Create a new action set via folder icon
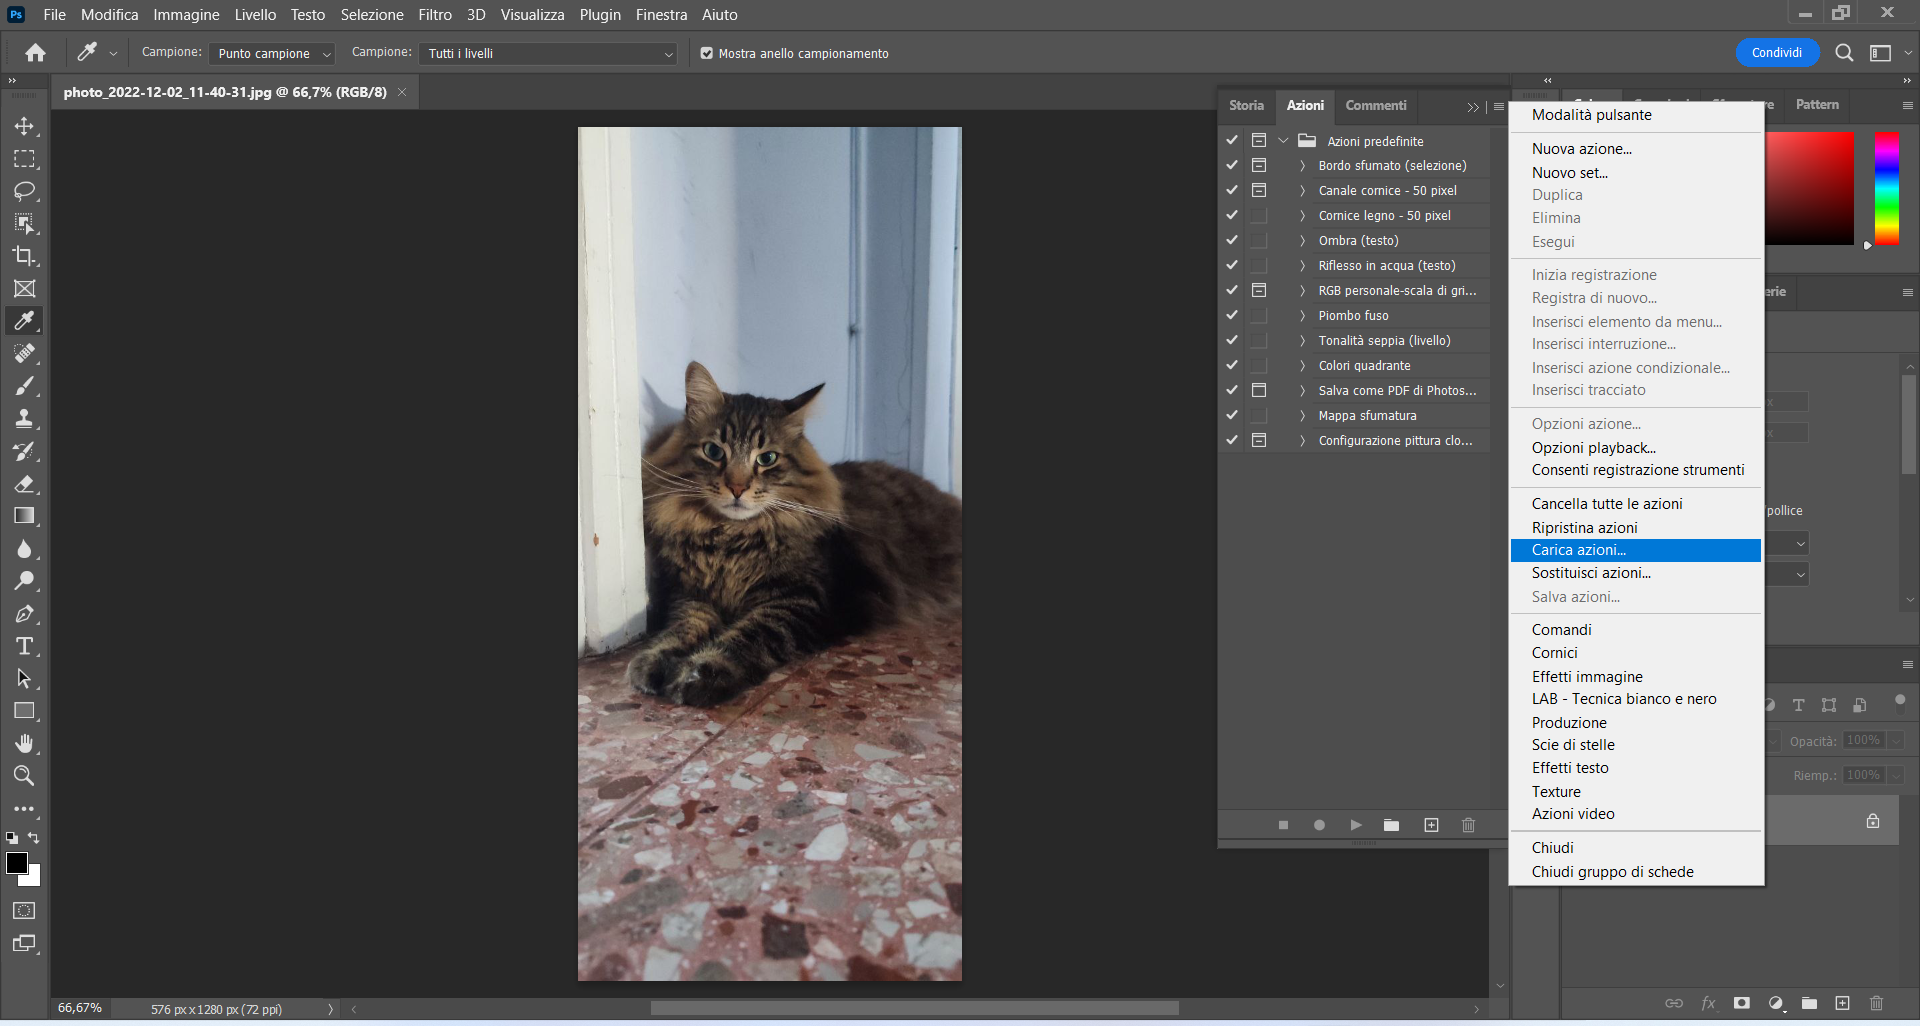This screenshot has height=1026, width=1920. point(1391,825)
